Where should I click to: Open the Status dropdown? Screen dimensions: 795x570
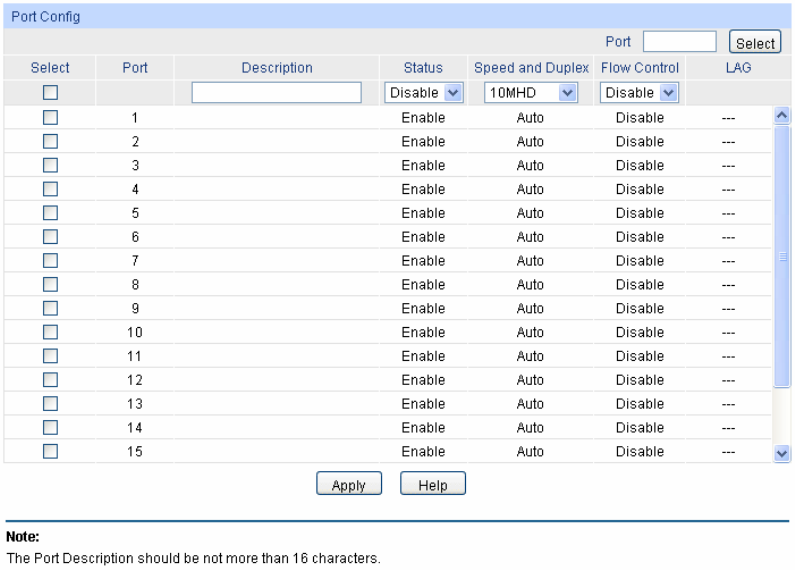click(423, 93)
